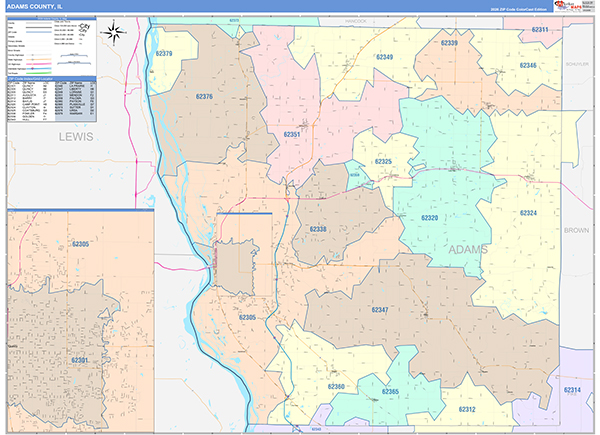Click the HANCOCK county label
This screenshot has height=435, width=600.
(x=355, y=21)
